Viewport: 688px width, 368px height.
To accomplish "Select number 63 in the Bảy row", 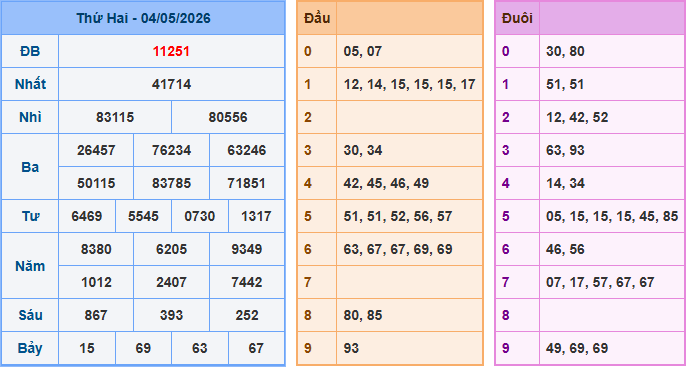I will pyautogui.click(x=200, y=348).
